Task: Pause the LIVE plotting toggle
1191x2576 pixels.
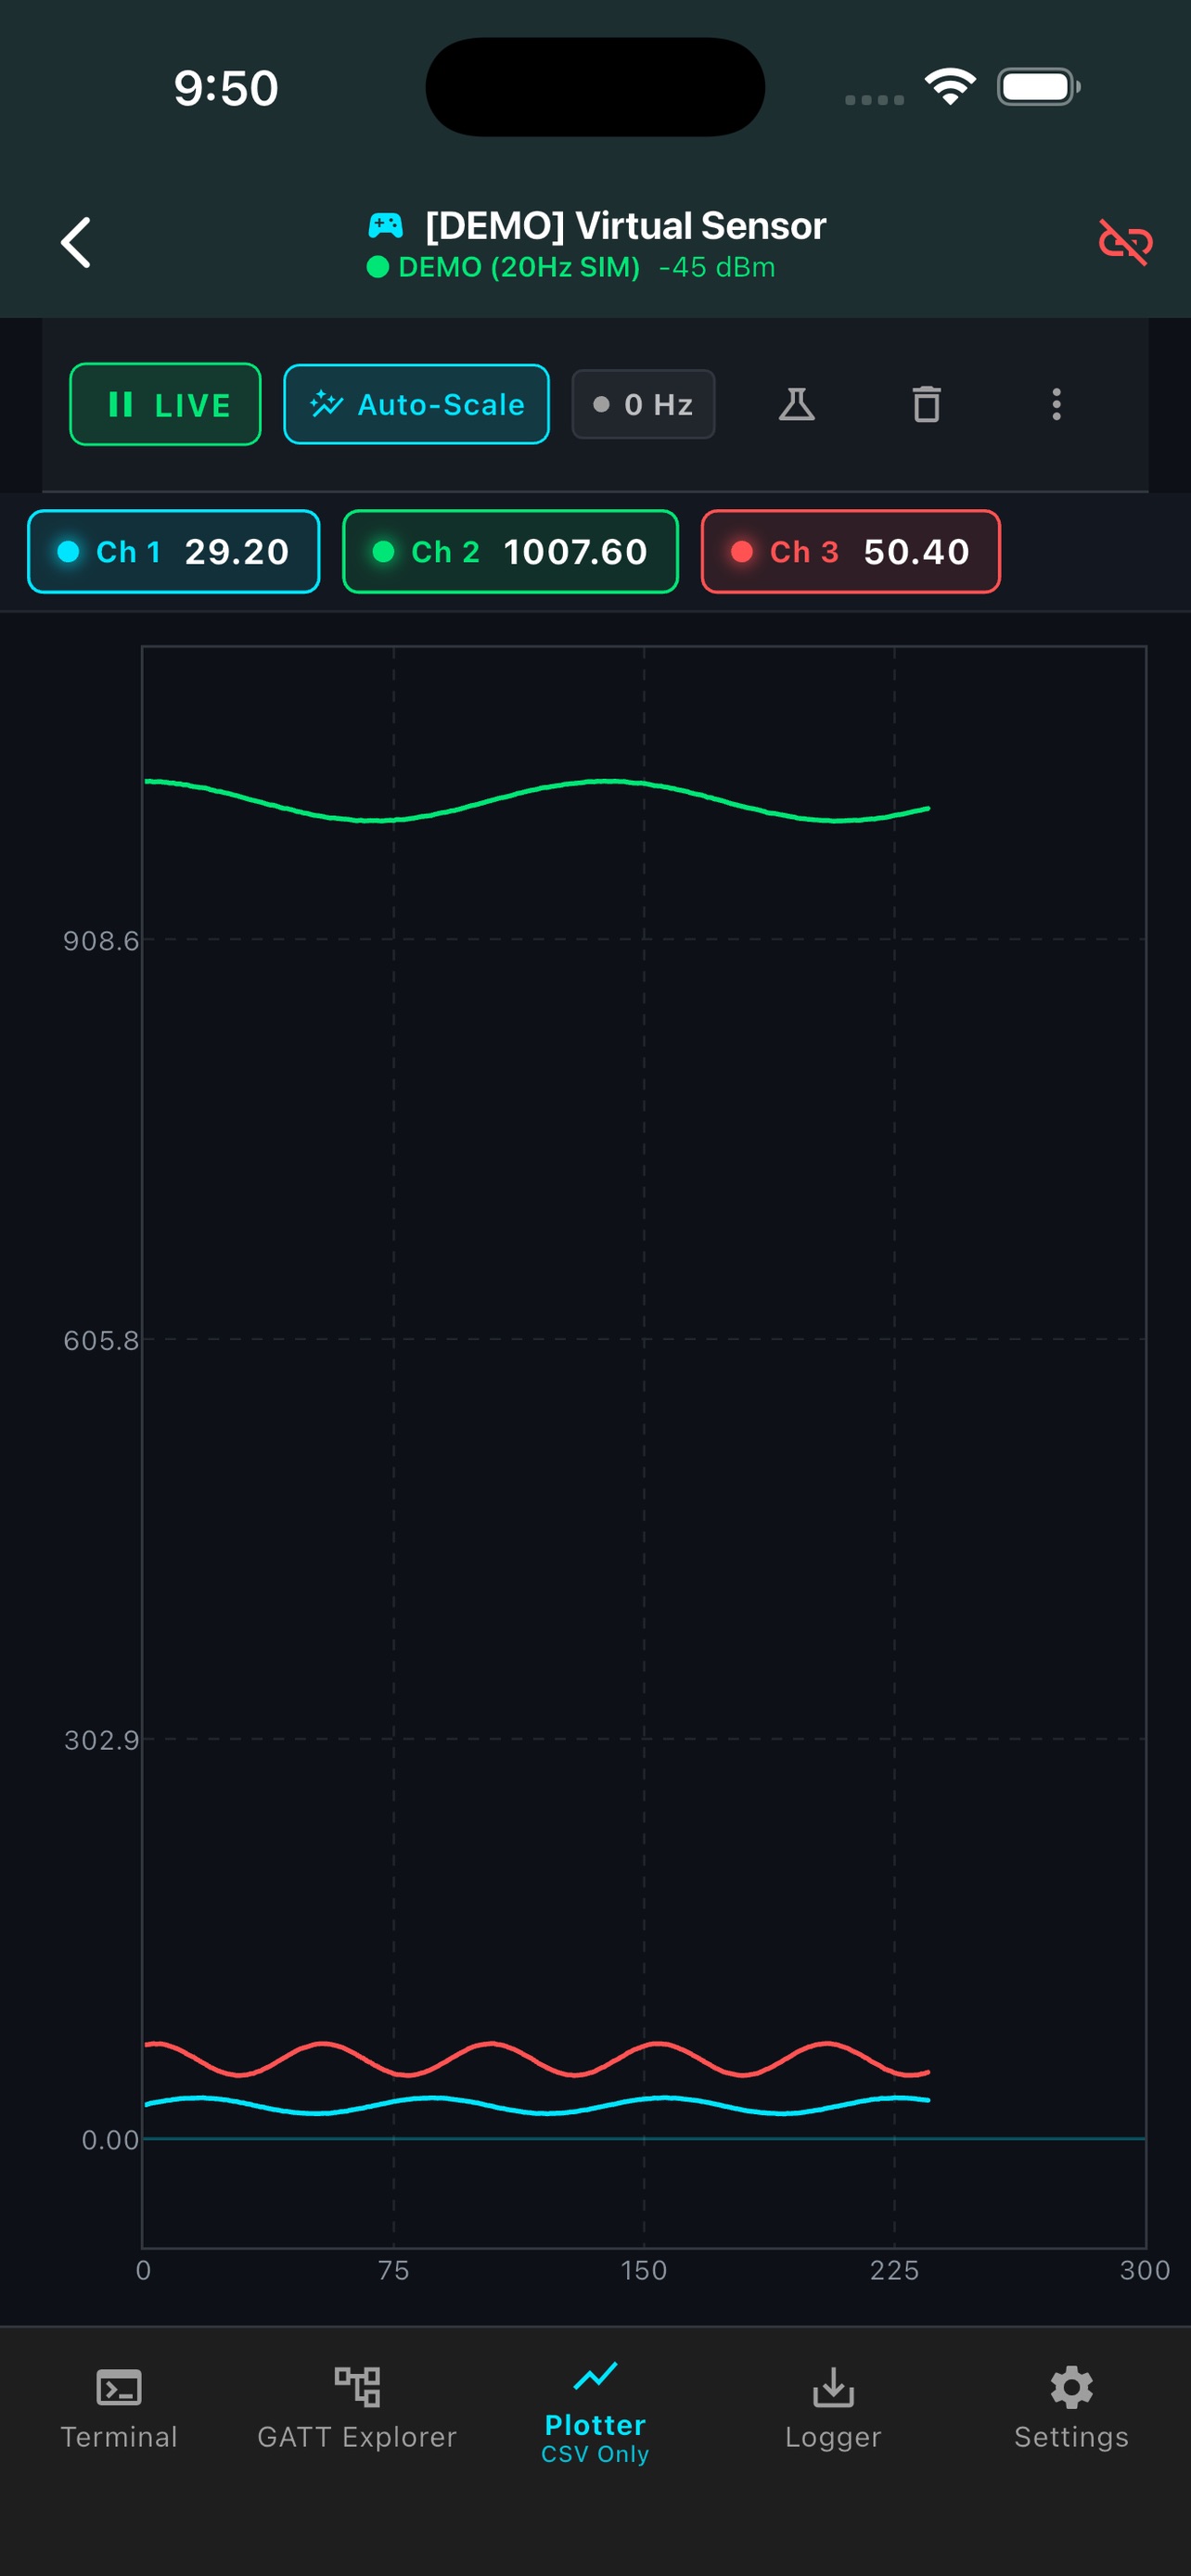Action: point(165,405)
